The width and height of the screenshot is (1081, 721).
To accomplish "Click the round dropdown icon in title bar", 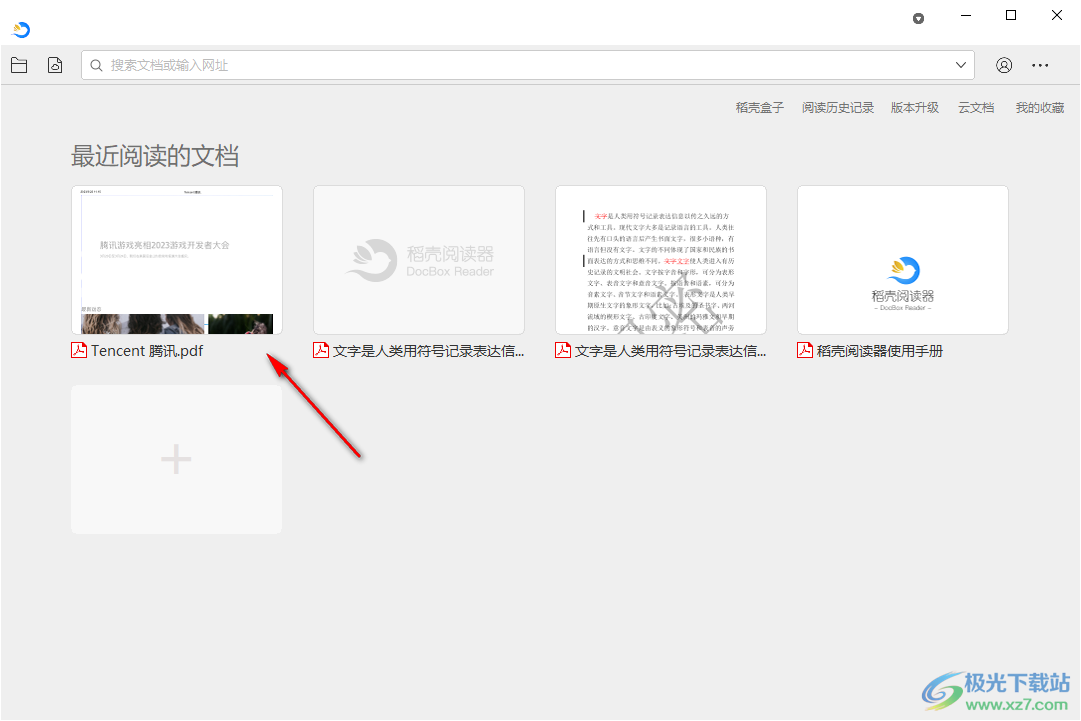I will click(x=918, y=19).
